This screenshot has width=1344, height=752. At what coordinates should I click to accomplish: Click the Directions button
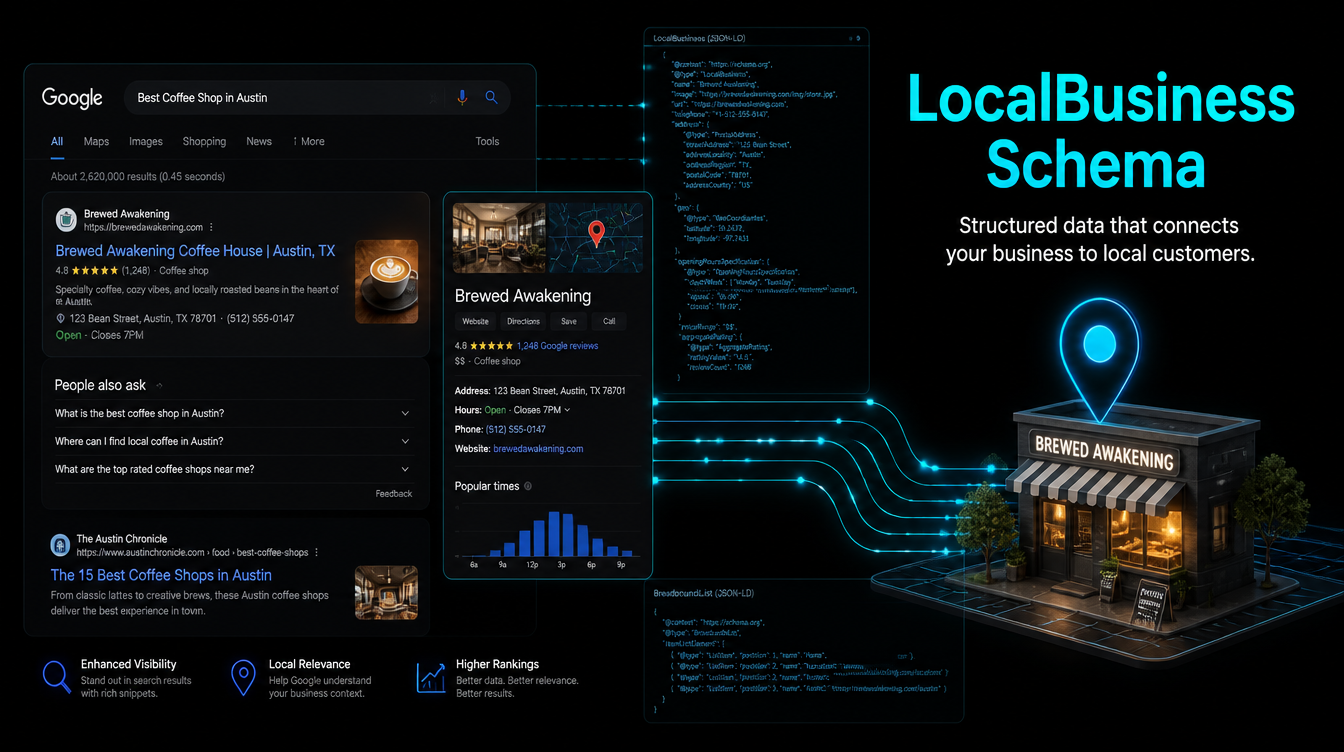tap(523, 321)
